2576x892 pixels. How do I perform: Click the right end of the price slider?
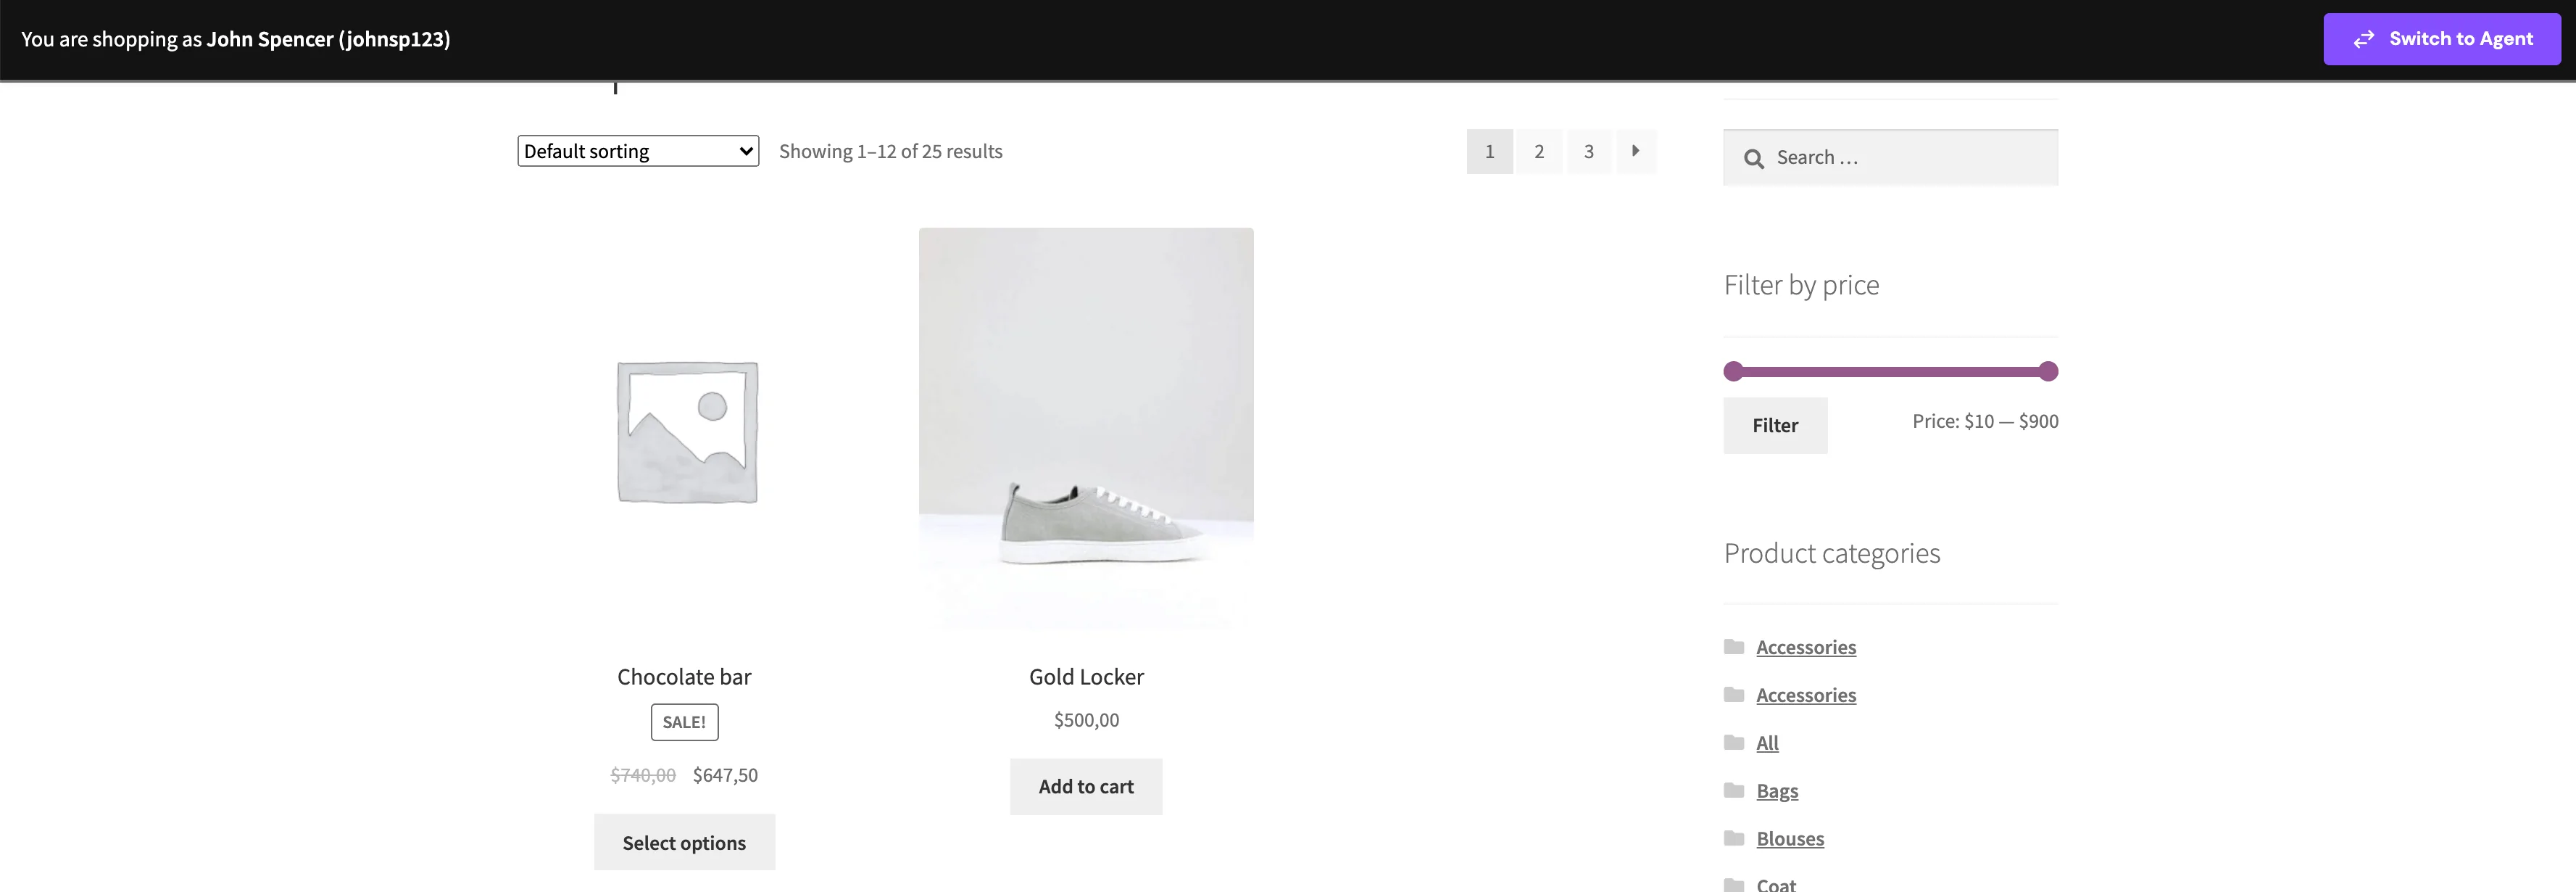2048,370
